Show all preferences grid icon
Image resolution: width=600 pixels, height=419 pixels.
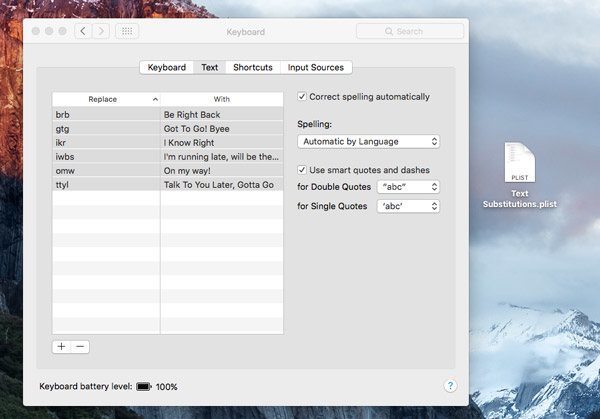(127, 31)
